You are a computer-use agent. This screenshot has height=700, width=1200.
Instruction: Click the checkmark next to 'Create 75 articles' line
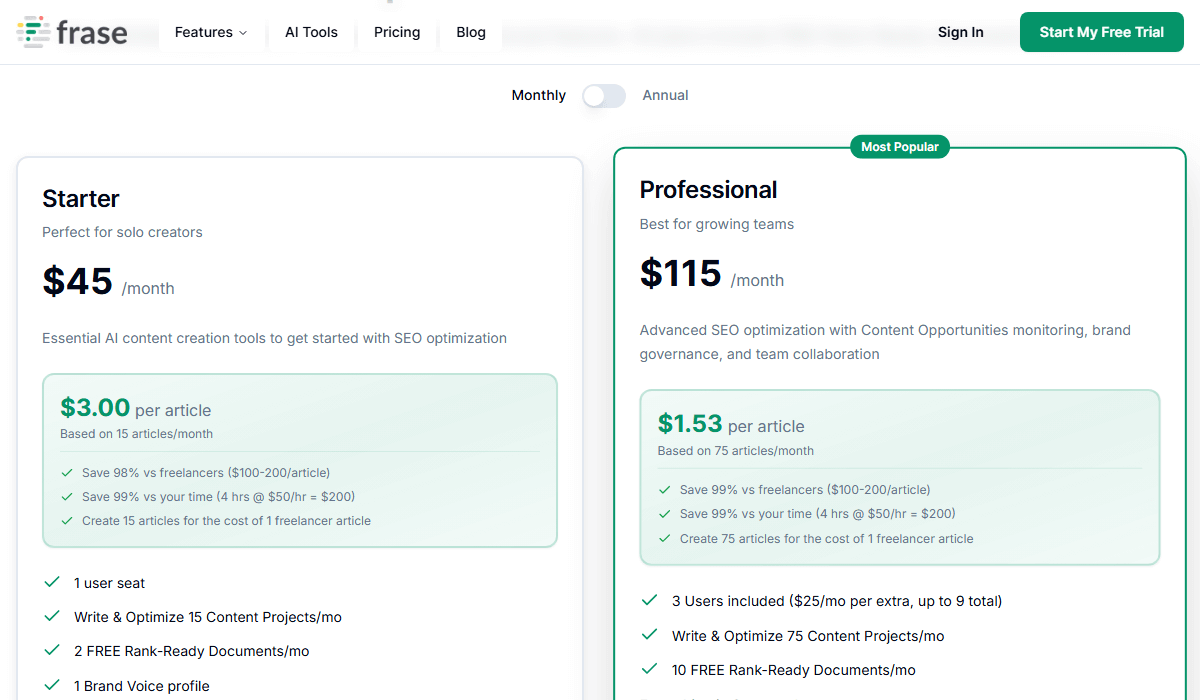click(664, 538)
